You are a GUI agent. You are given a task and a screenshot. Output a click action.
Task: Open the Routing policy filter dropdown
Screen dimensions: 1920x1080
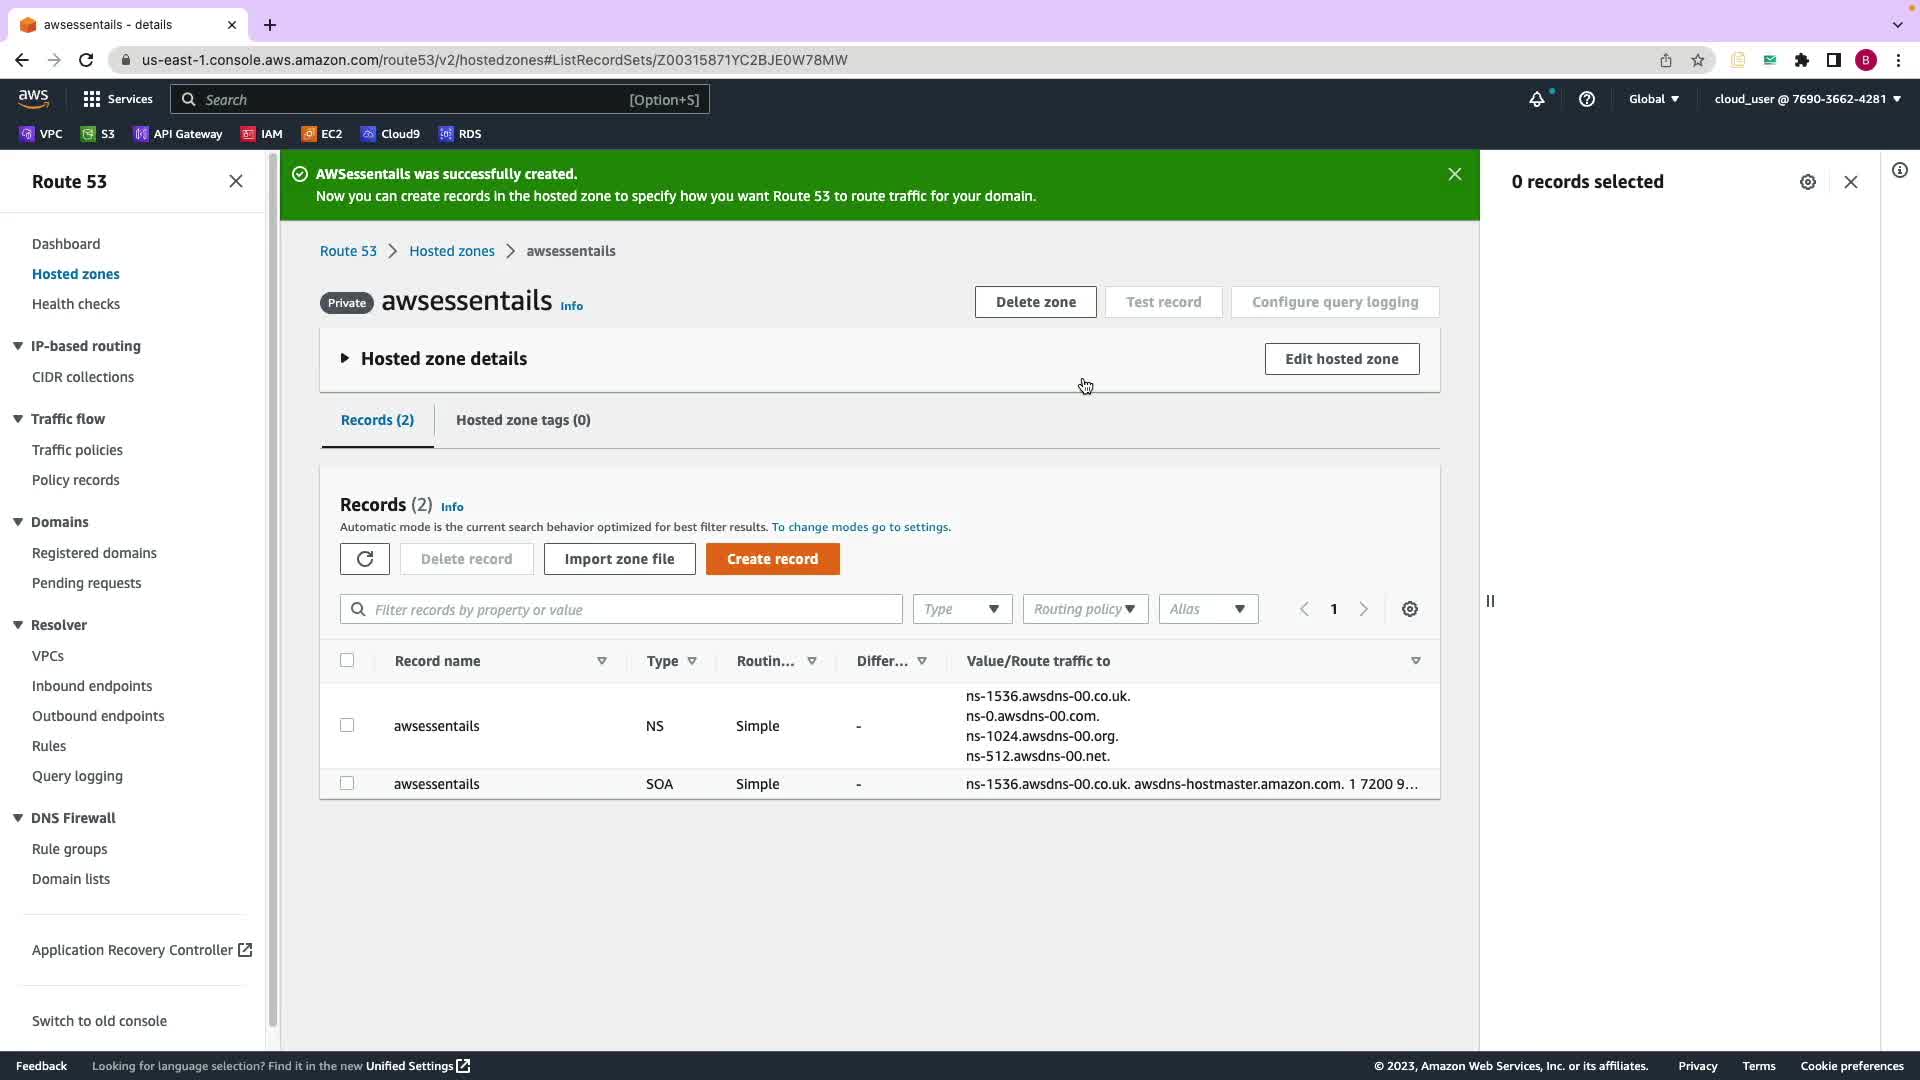pos(1084,609)
